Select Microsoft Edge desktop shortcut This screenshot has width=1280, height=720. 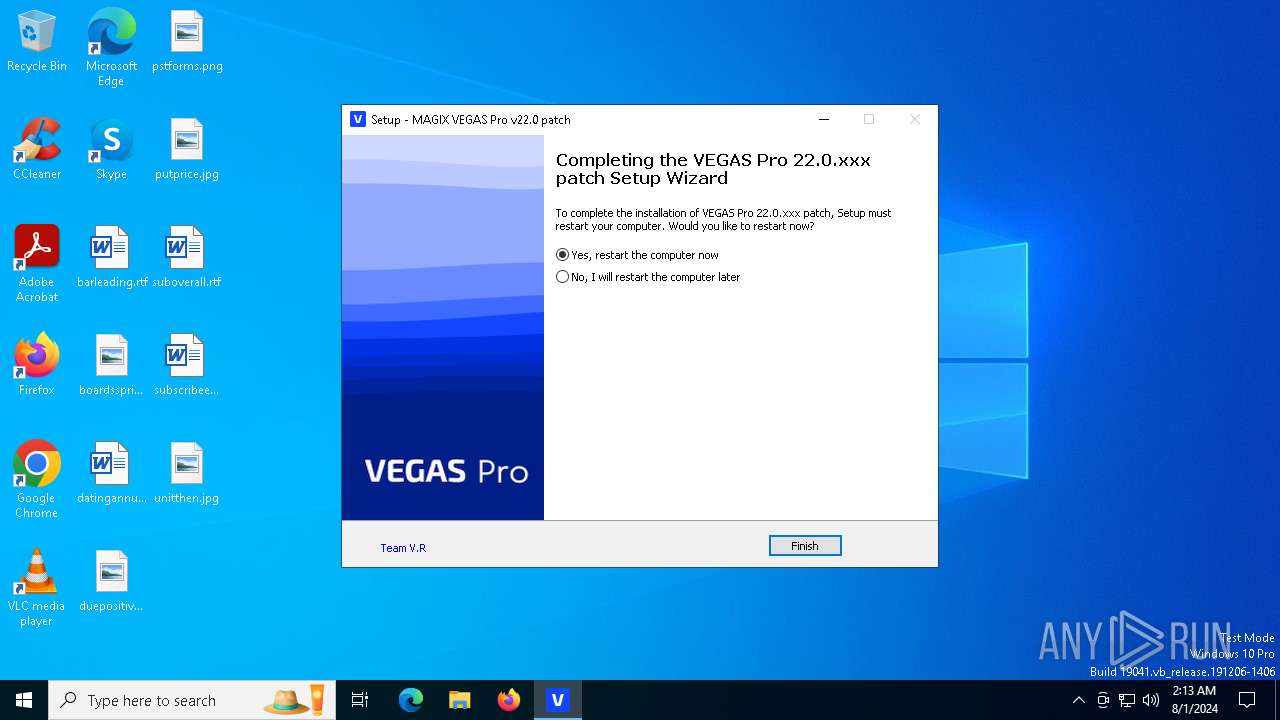tap(111, 47)
